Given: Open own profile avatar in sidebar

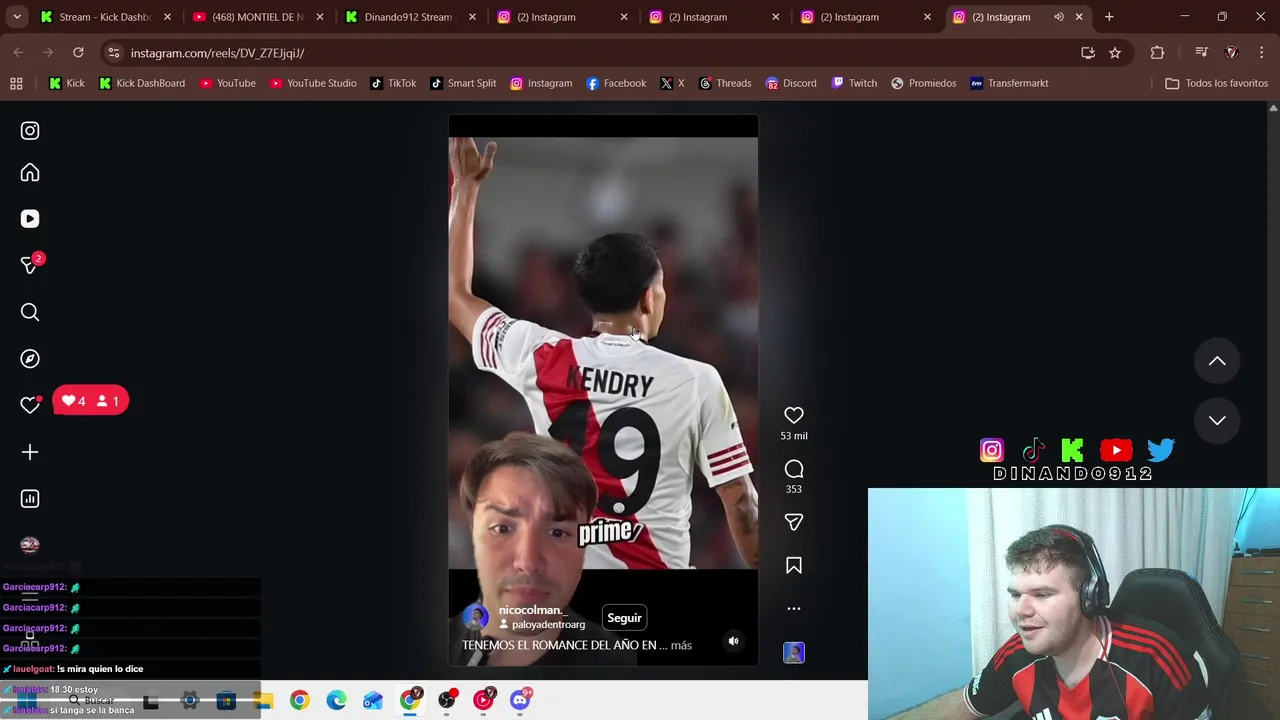Looking at the screenshot, I should 30,545.
